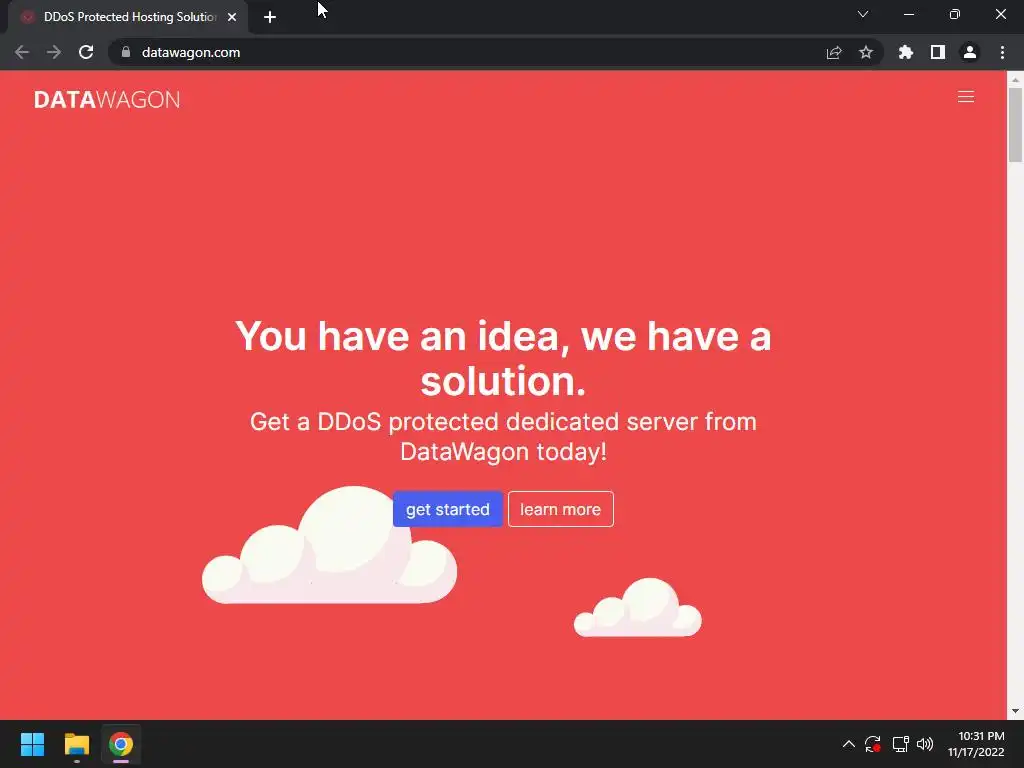Select the DDoS Protected Hosting Solutions tab
Screen dimensions: 1024x768
[127, 17]
